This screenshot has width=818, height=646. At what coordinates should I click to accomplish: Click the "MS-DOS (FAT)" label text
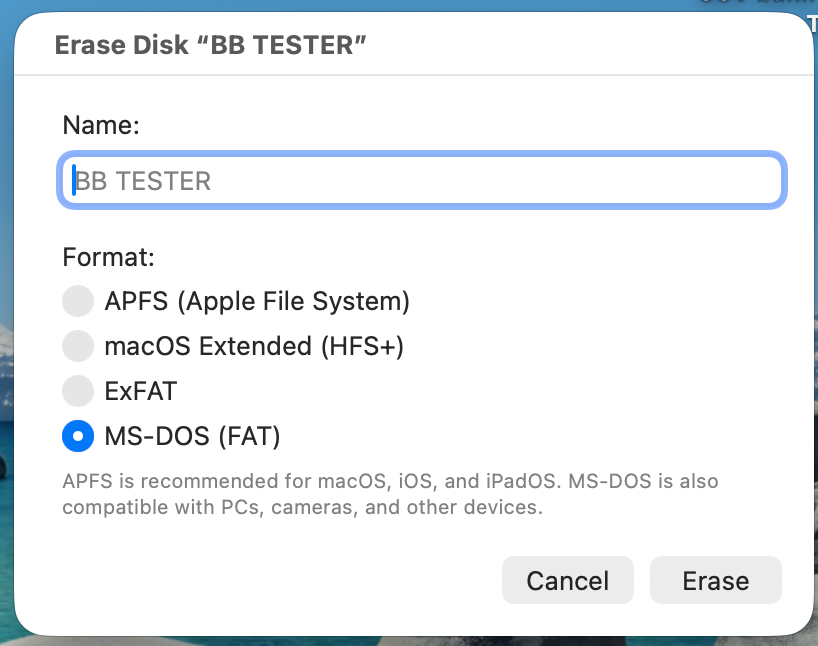[192, 436]
